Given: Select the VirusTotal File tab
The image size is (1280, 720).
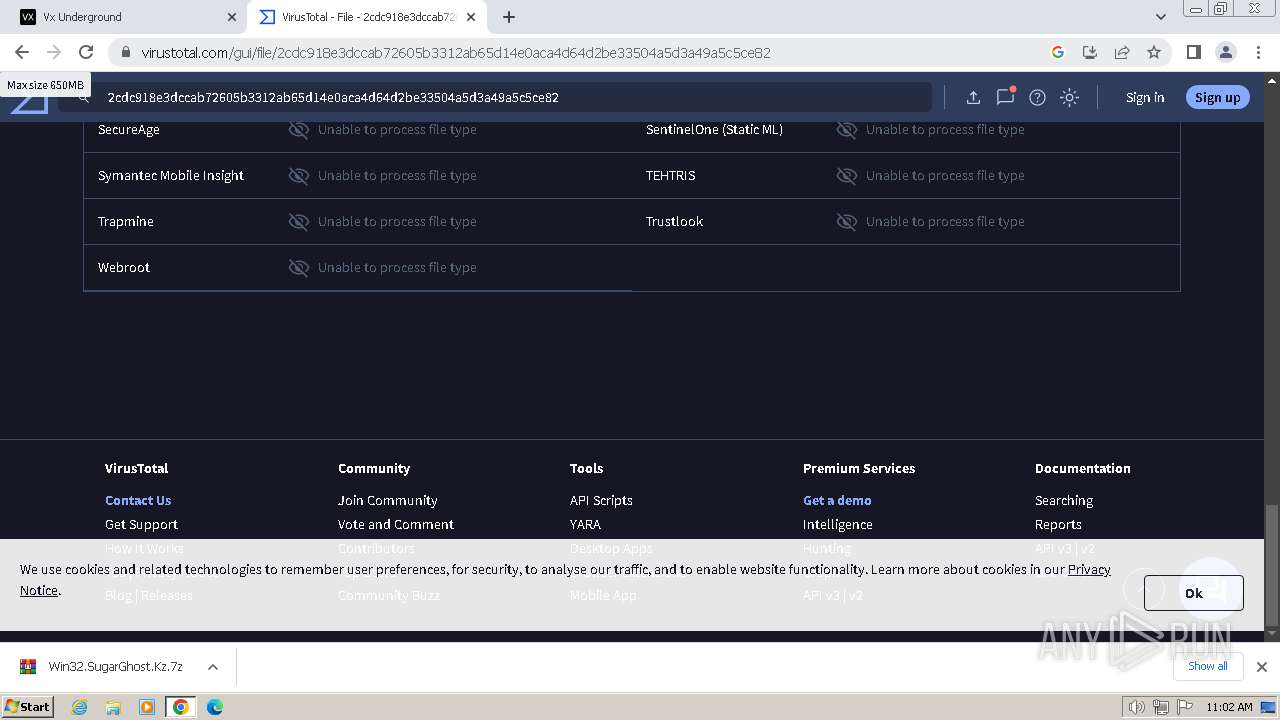Looking at the screenshot, I should point(365,17).
